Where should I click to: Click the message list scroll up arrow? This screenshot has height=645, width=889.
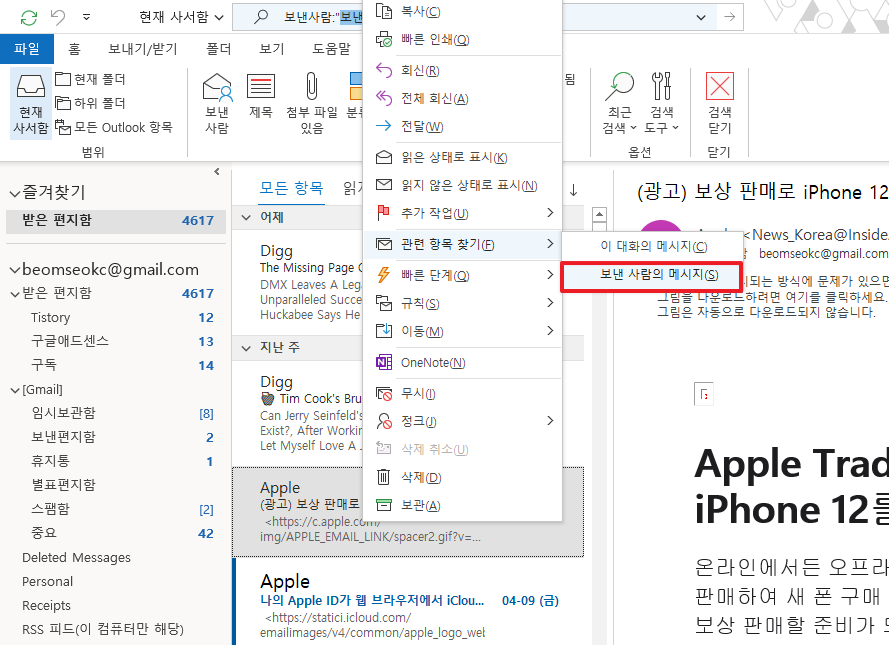point(599,214)
